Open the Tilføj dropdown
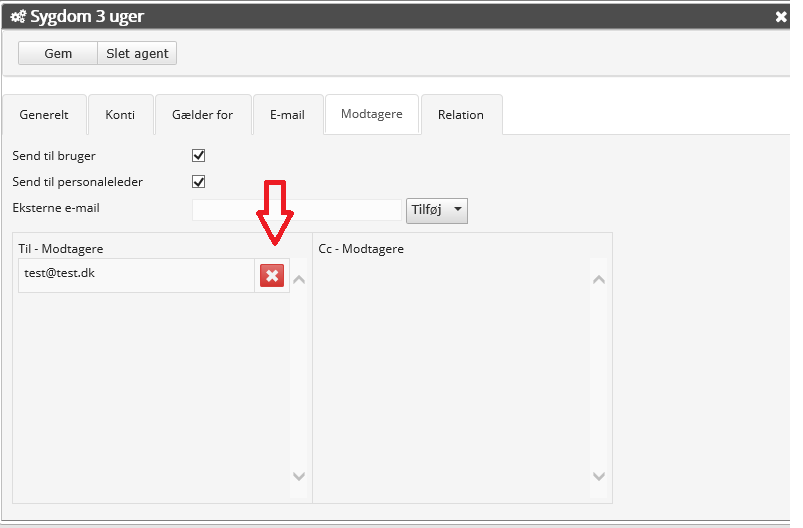This screenshot has width=803, height=528. pyautogui.click(x=437, y=210)
